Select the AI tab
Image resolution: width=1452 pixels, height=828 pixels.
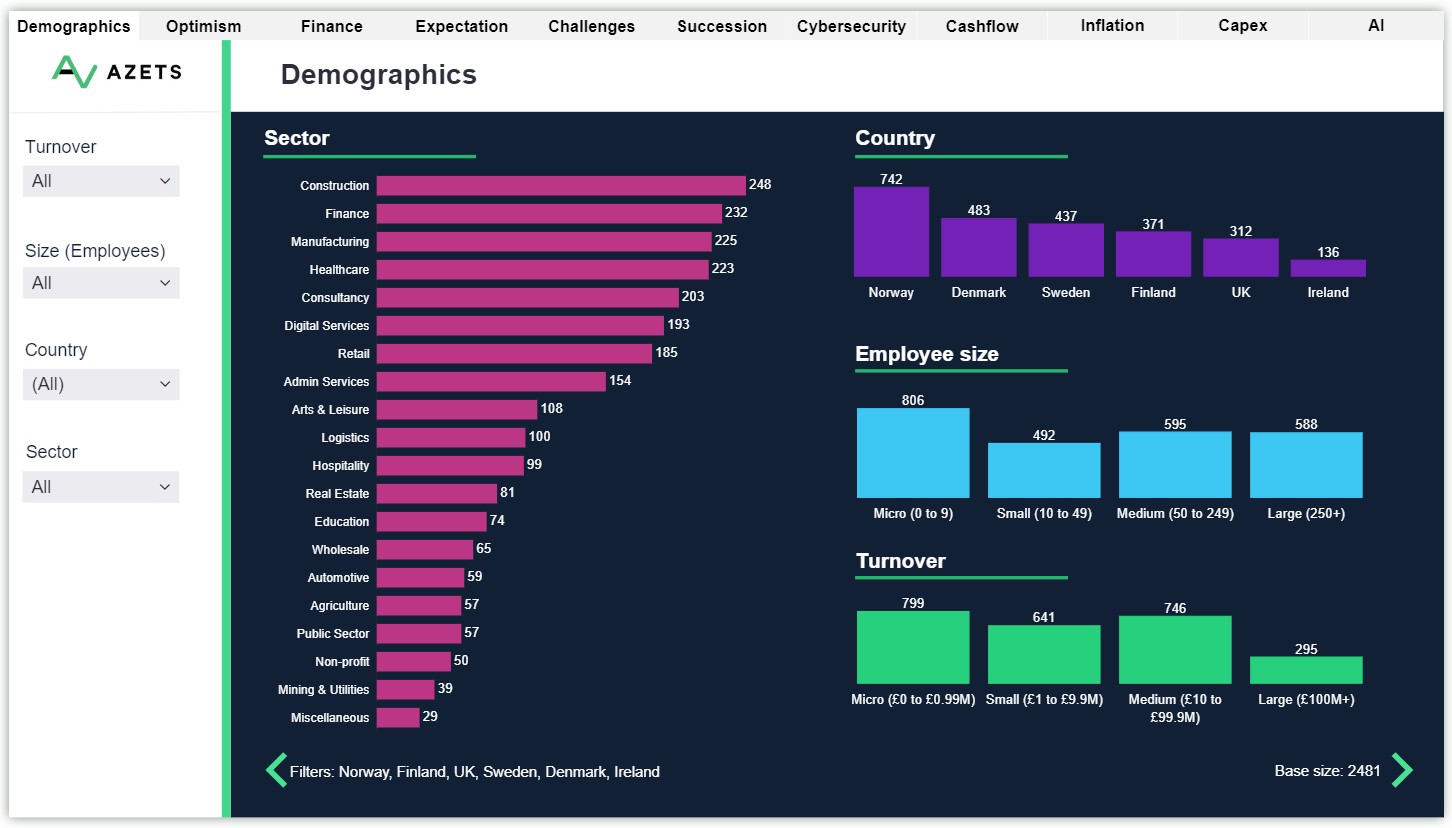tap(1376, 26)
